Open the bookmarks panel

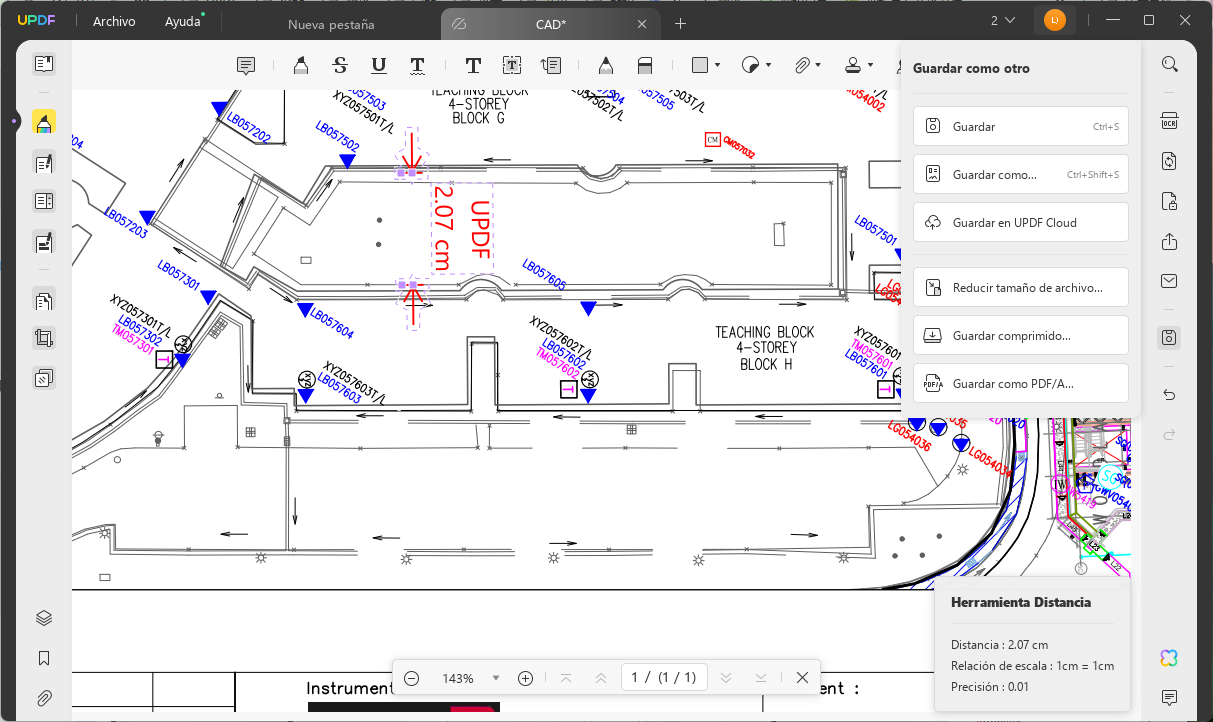pyautogui.click(x=44, y=658)
